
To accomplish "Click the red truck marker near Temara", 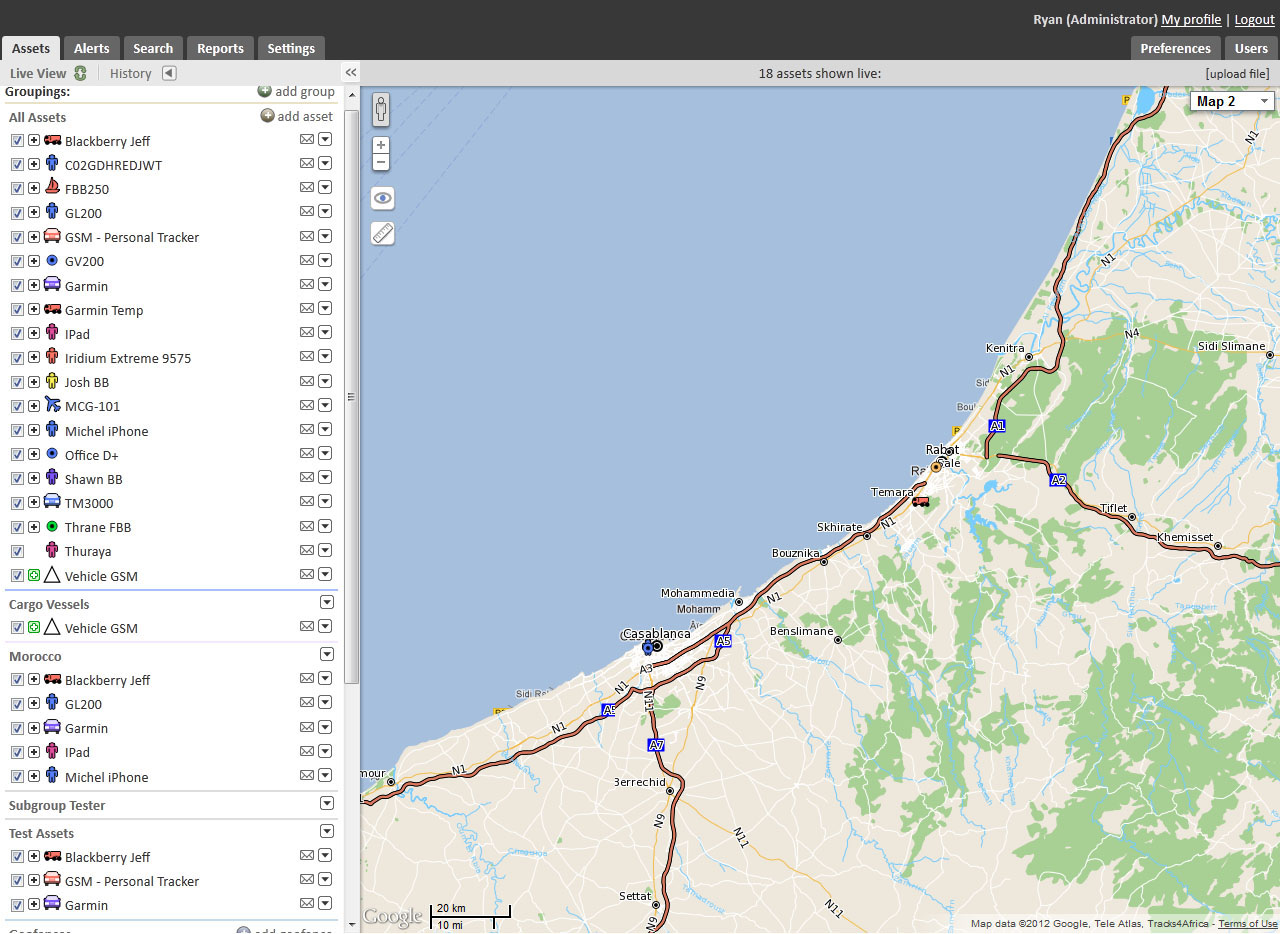I will pyautogui.click(x=920, y=501).
